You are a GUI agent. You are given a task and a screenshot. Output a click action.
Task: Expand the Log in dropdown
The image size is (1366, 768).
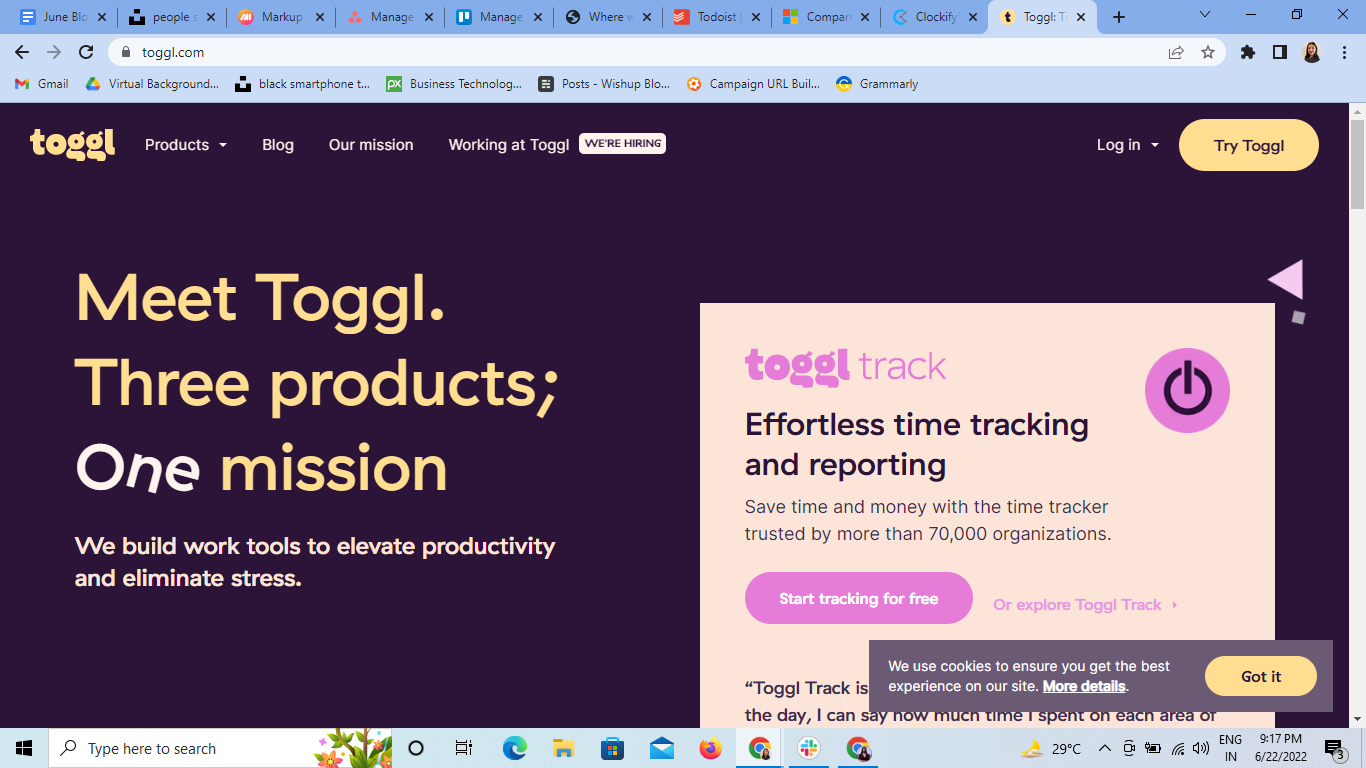[1128, 145]
